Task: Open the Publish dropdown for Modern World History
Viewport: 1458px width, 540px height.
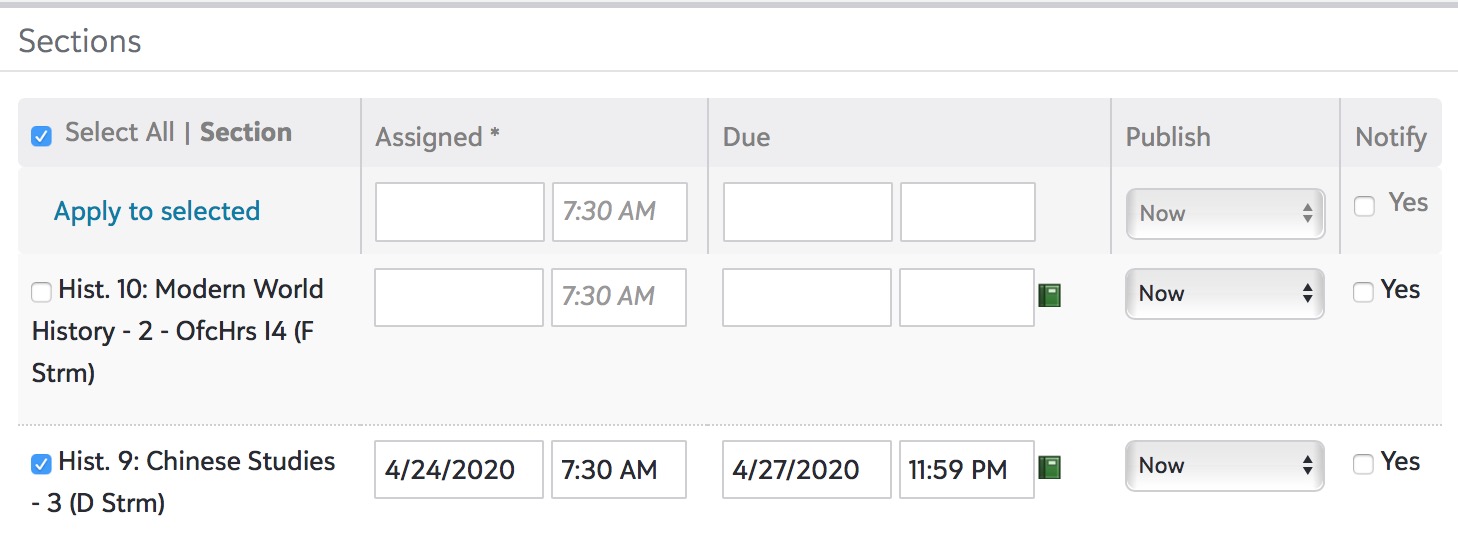Action: click(1225, 293)
